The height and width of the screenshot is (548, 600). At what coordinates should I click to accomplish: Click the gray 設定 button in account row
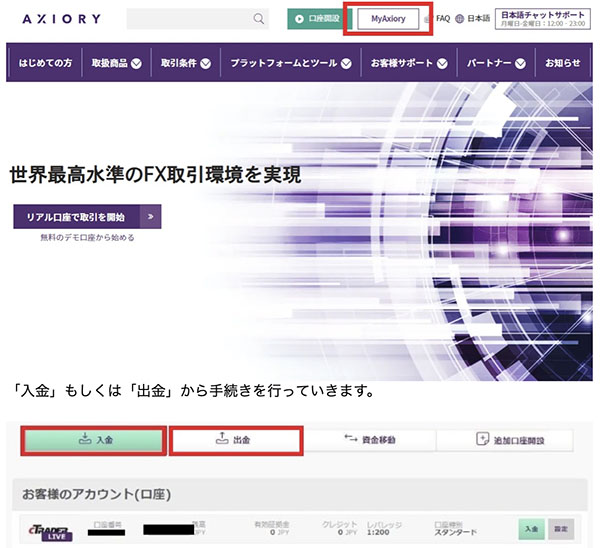(x=561, y=529)
